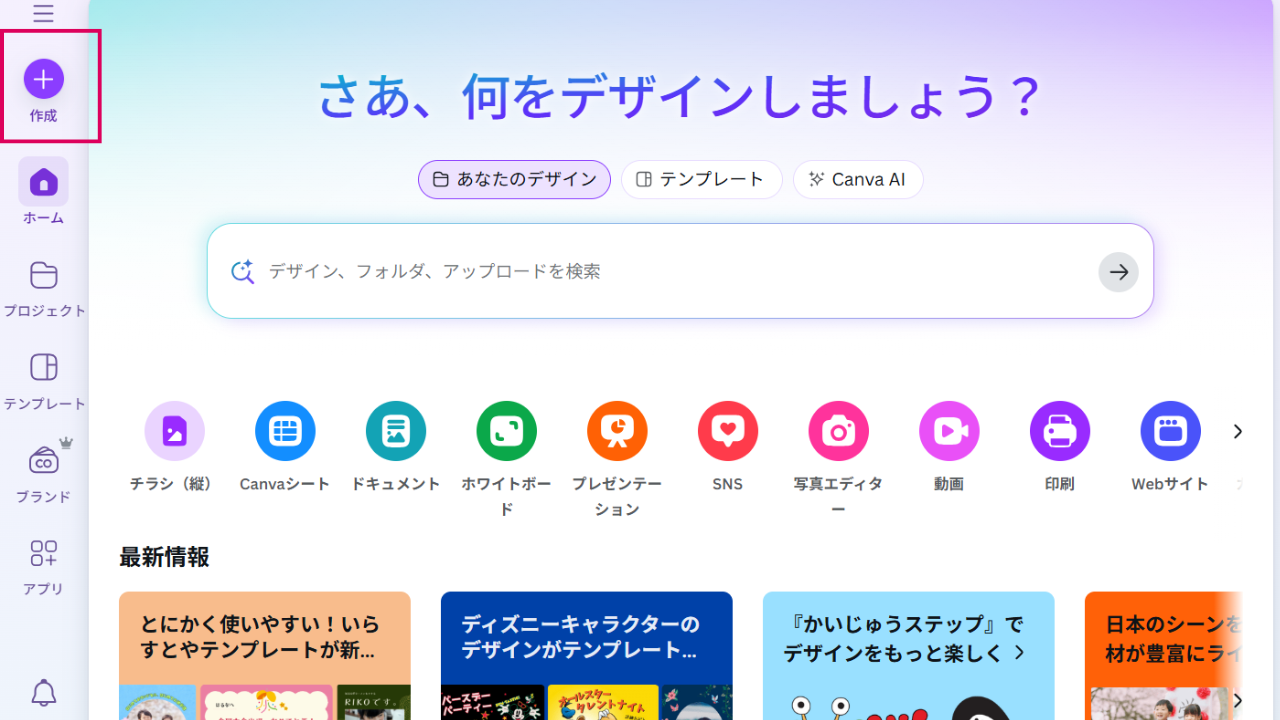Switch to the Canva AI tab

point(857,180)
